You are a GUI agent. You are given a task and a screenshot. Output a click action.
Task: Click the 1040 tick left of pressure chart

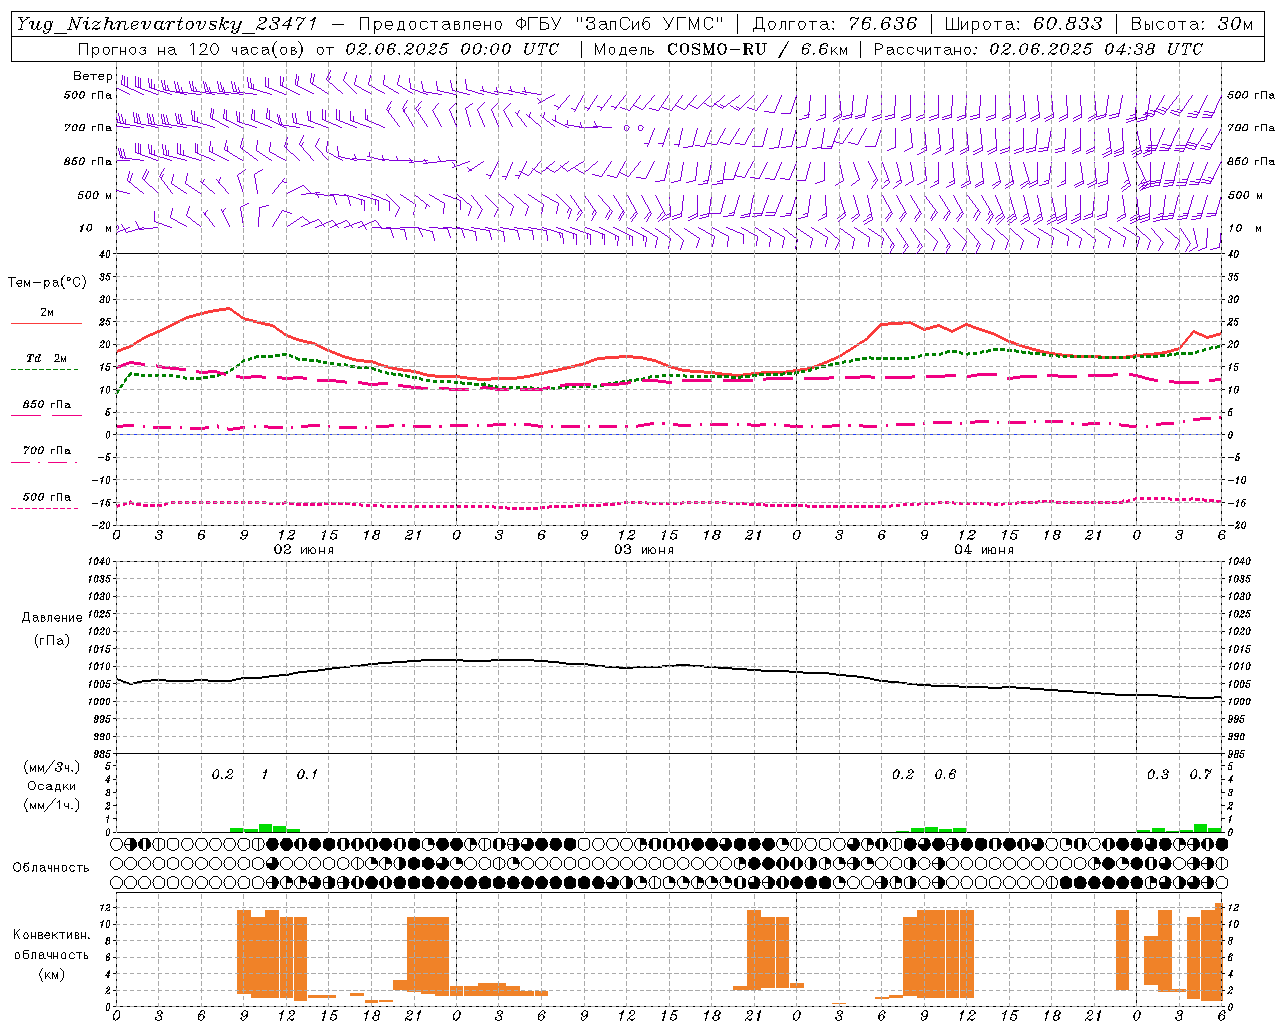click(x=99, y=562)
